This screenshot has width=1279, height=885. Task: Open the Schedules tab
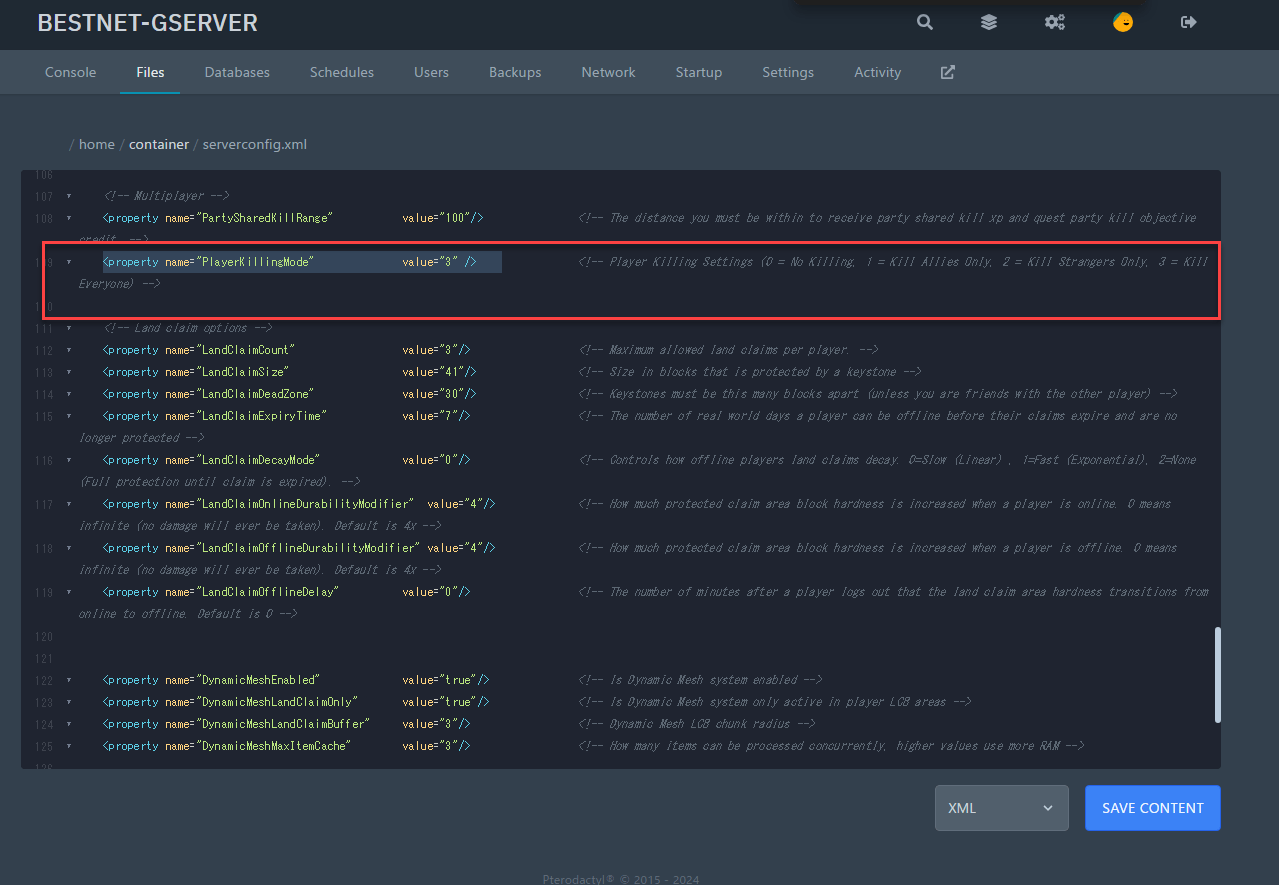[342, 72]
